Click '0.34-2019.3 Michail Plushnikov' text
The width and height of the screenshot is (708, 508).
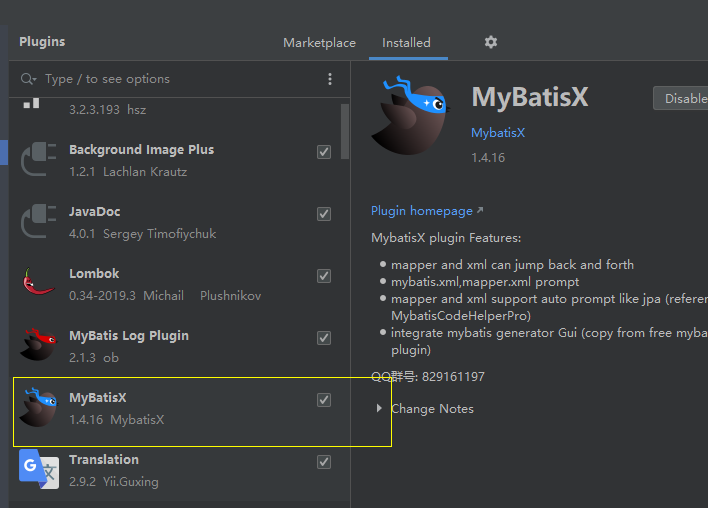click(x=165, y=296)
